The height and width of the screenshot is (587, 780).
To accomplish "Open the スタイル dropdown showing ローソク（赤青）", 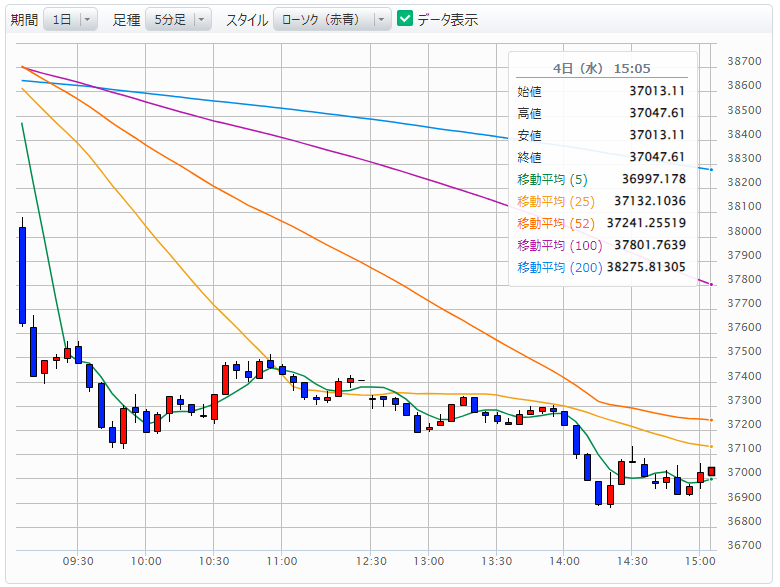I will (x=332, y=20).
